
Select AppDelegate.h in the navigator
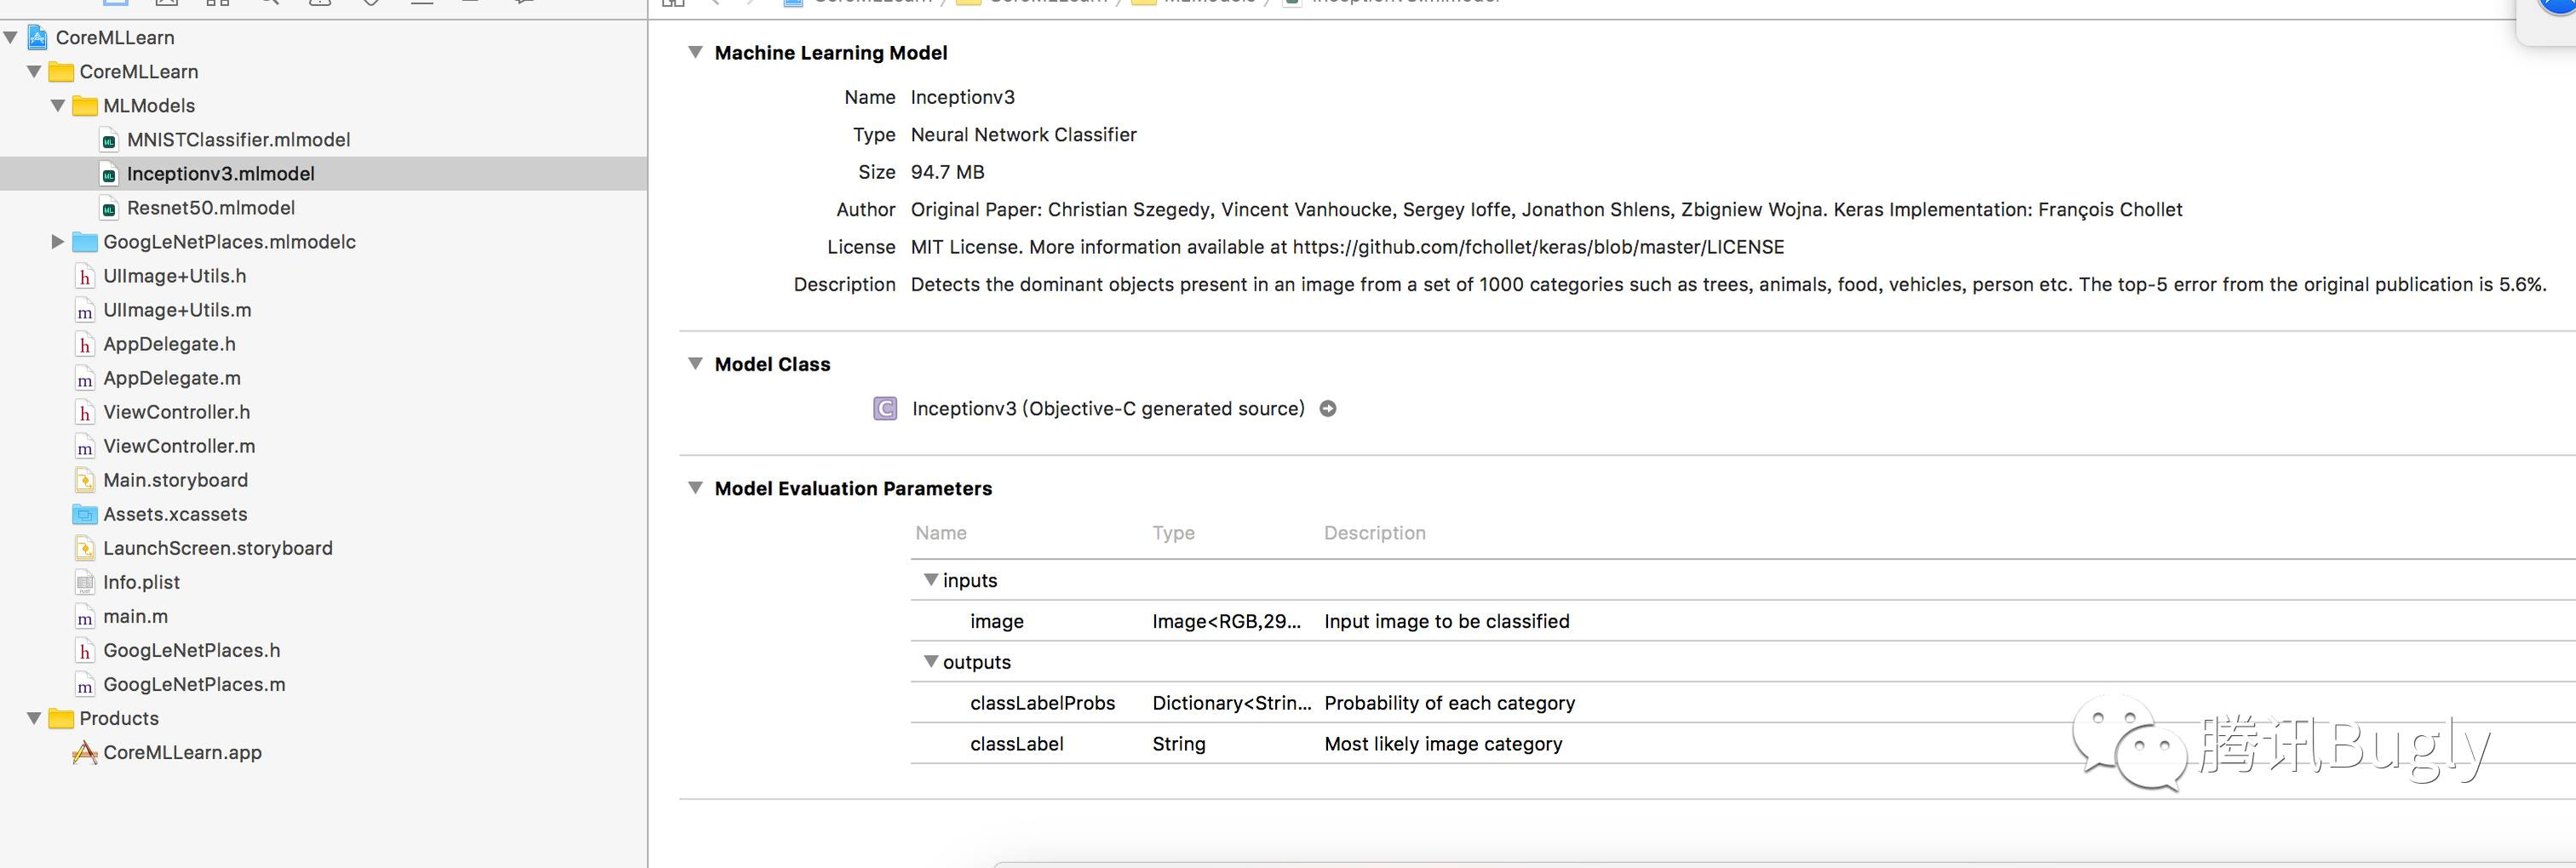169,344
